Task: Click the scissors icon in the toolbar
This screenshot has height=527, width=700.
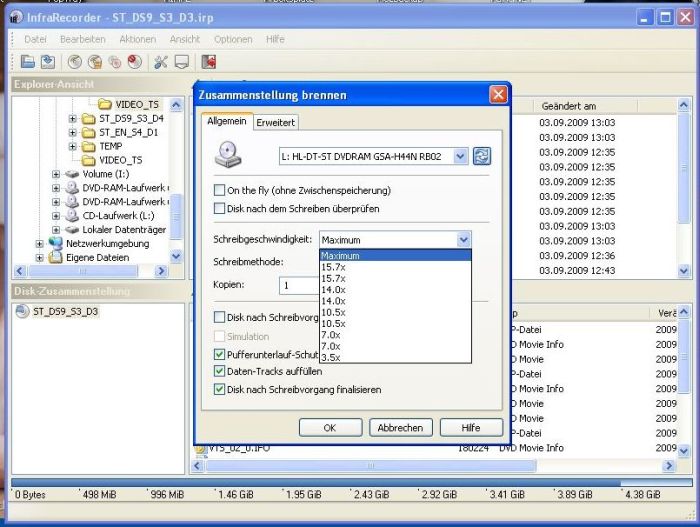Action: click(x=160, y=62)
